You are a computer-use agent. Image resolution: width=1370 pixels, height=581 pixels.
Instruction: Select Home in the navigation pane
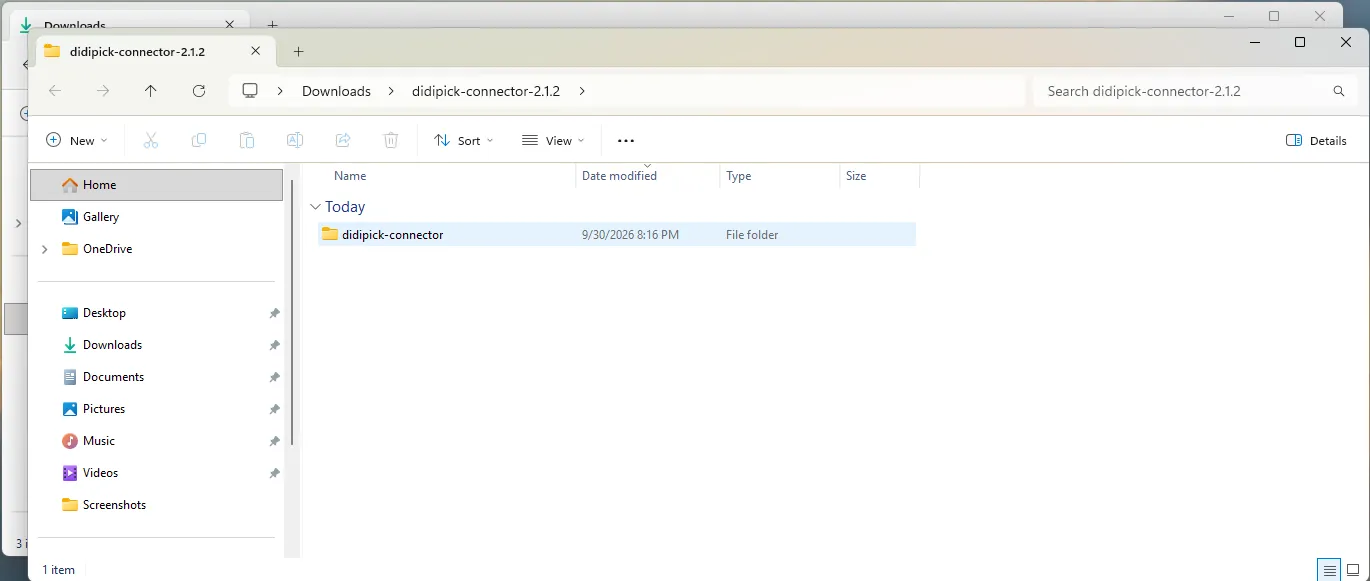click(x=157, y=185)
